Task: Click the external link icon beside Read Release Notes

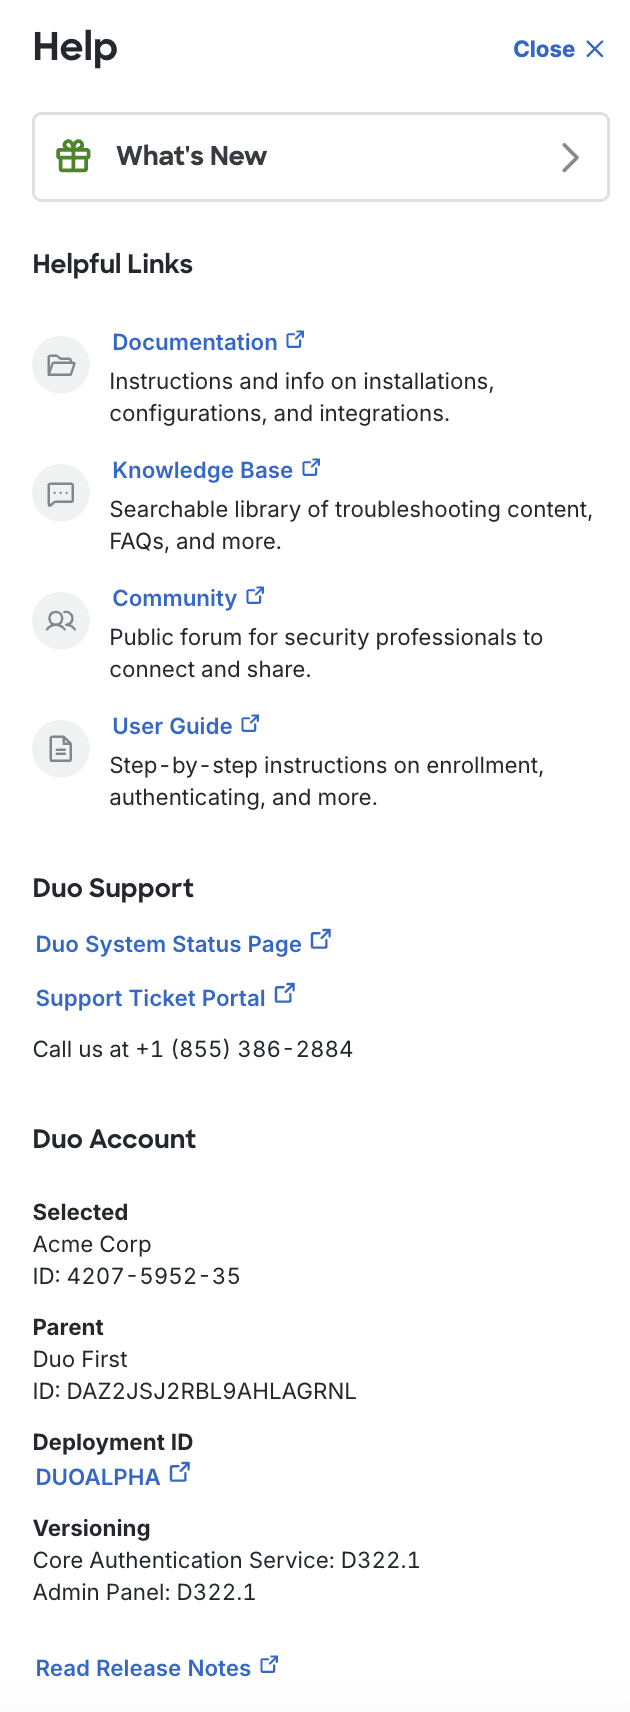Action: [x=268, y=1663]
